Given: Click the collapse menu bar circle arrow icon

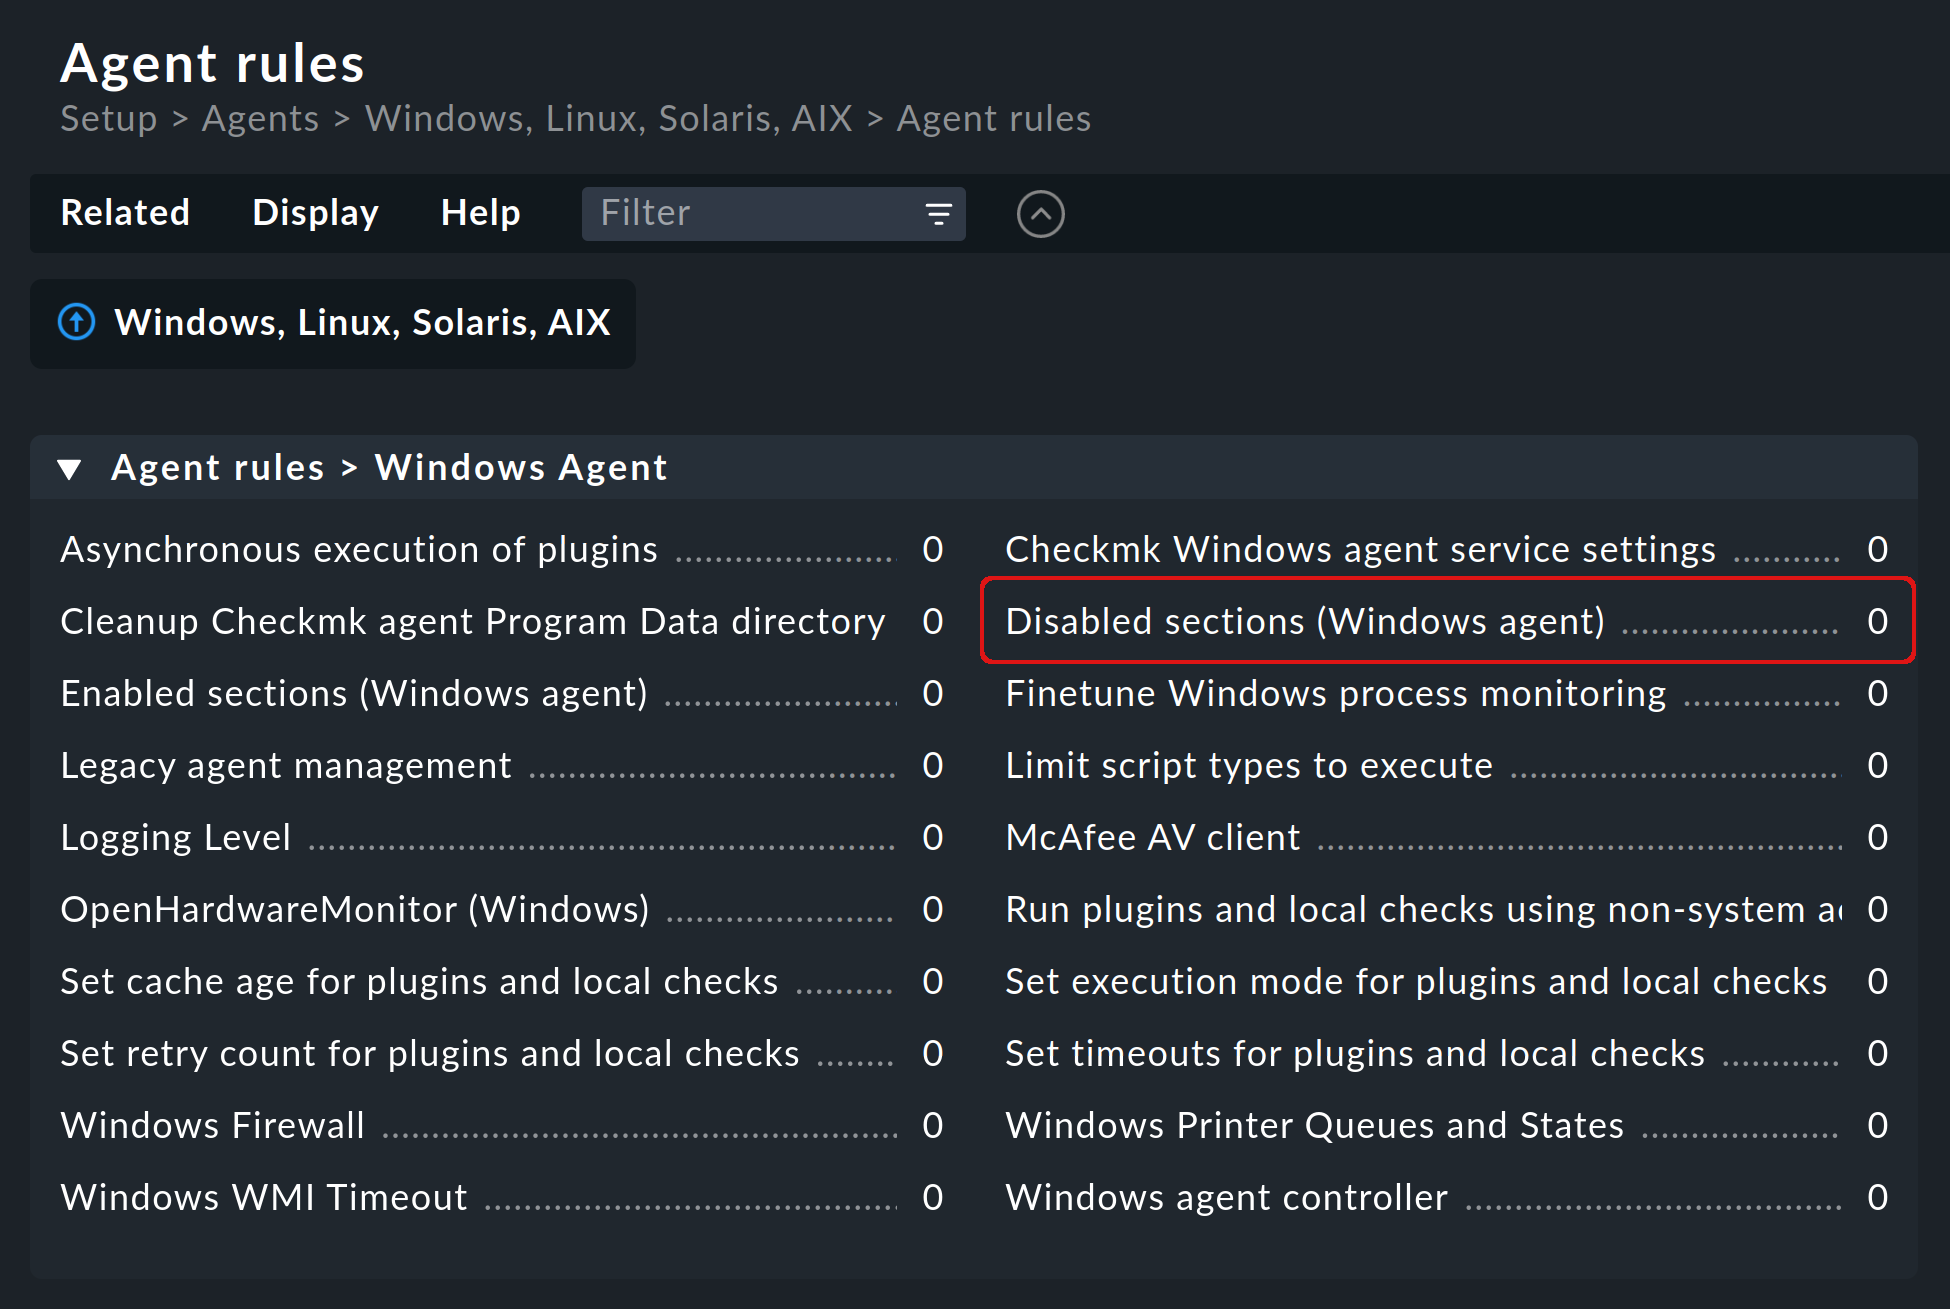Looking at the screenshot, I should (x=1040, y=214).
